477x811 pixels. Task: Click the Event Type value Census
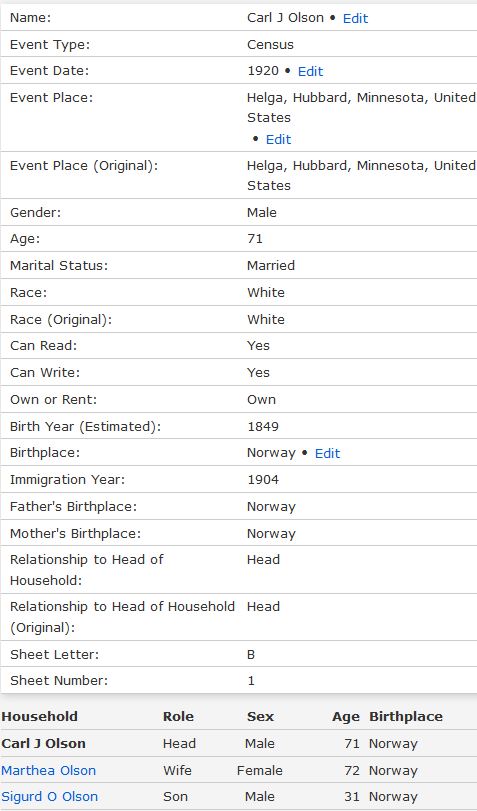pyautogui.click(x=270, y=44)
